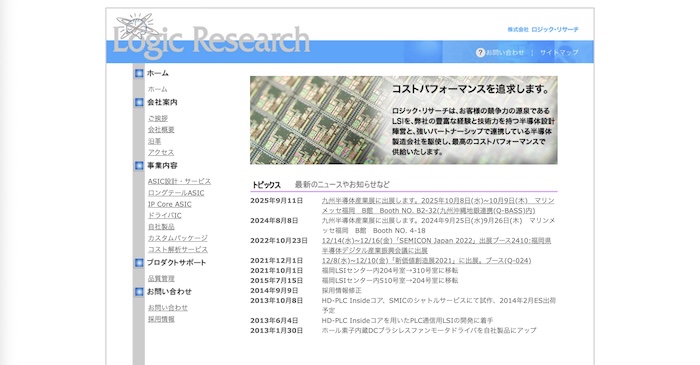The height and width of the screenshot is (365, 700).
Task: Click the 2024 九州半導体産業展 news text
Action: click(438, 226)
